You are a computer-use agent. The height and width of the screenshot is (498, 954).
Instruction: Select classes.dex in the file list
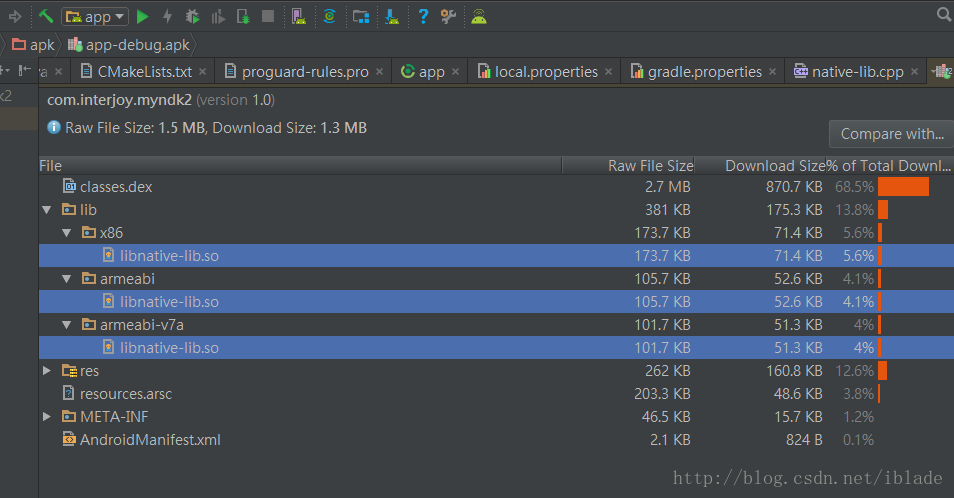point(115,187)
